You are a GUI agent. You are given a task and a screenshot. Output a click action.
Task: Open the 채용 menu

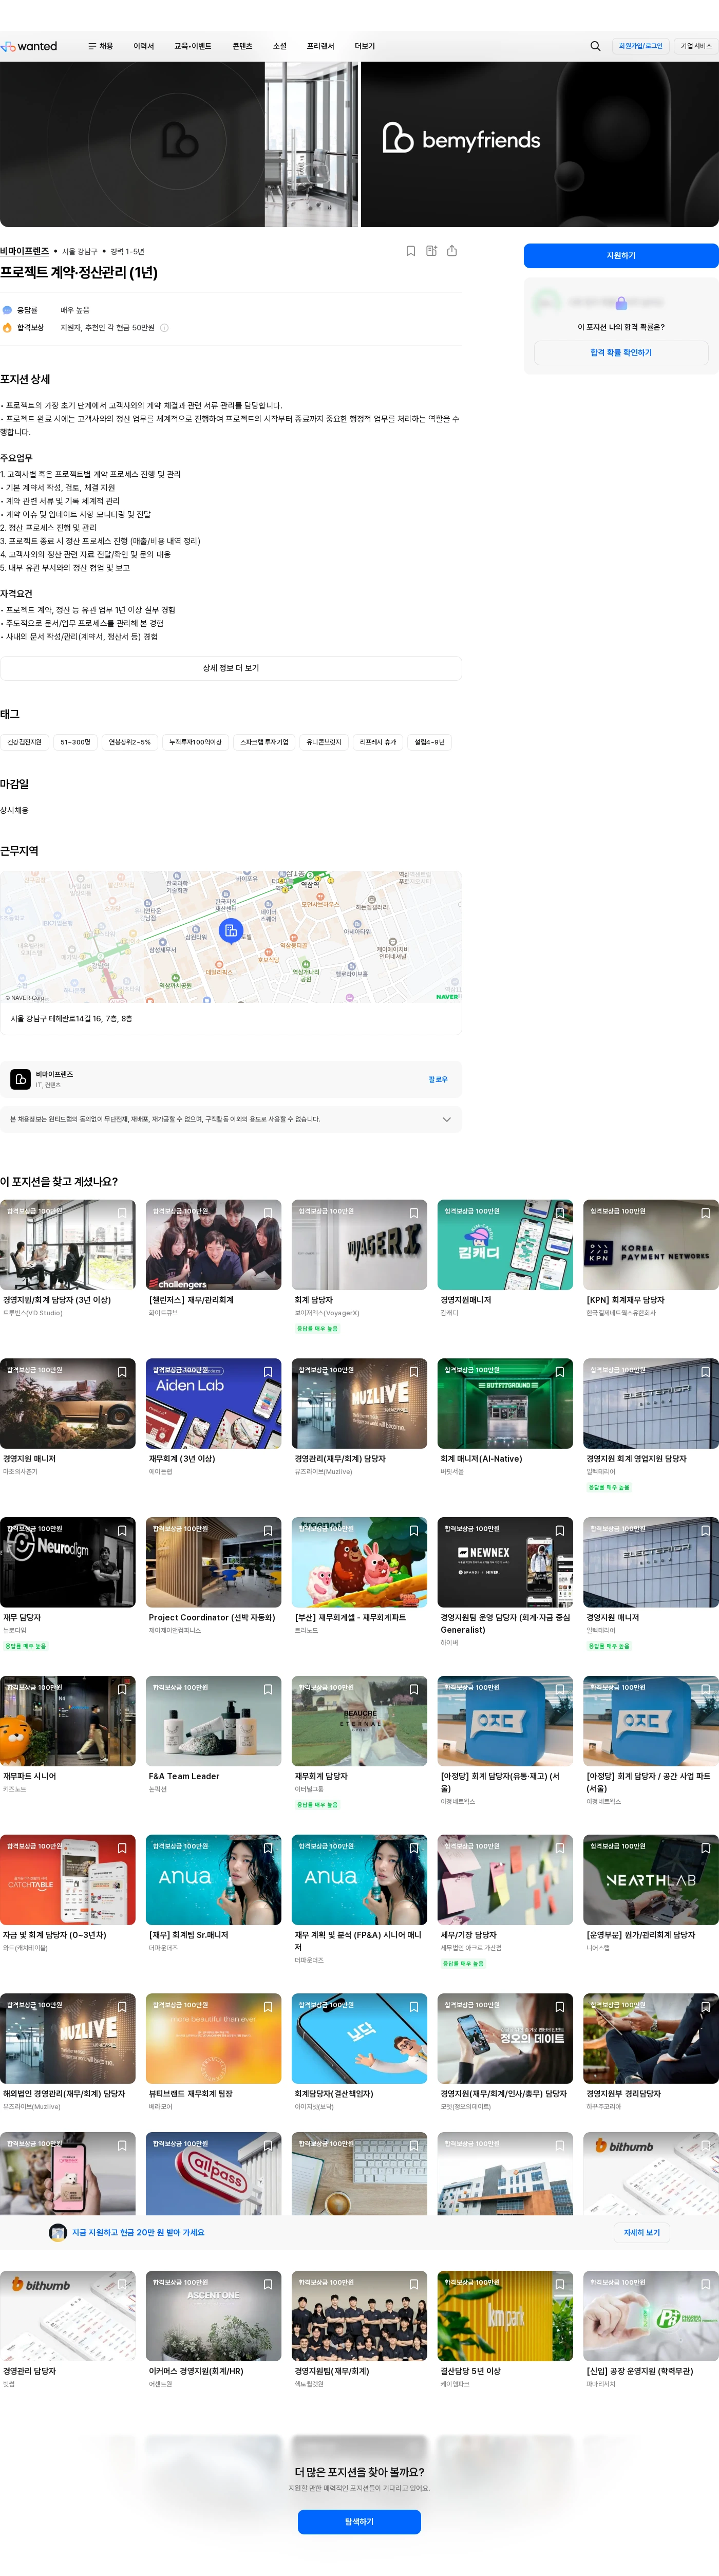pos(100,46)
